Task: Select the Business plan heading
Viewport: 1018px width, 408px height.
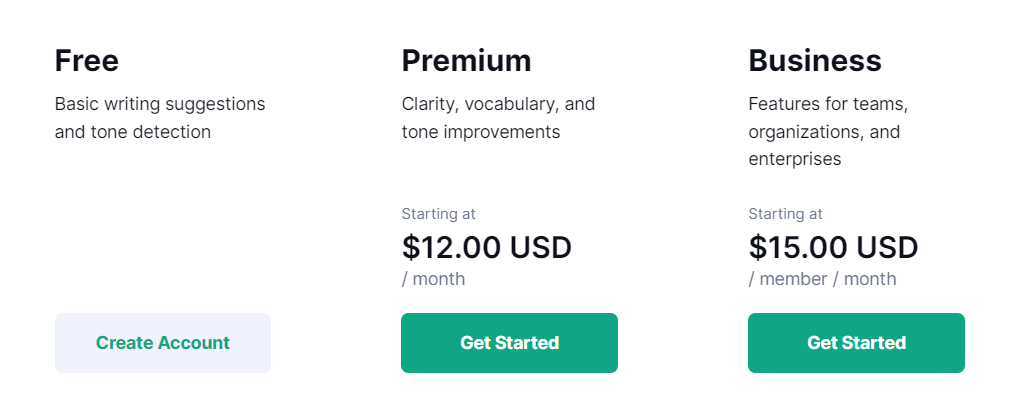Action: coord(814,61)
